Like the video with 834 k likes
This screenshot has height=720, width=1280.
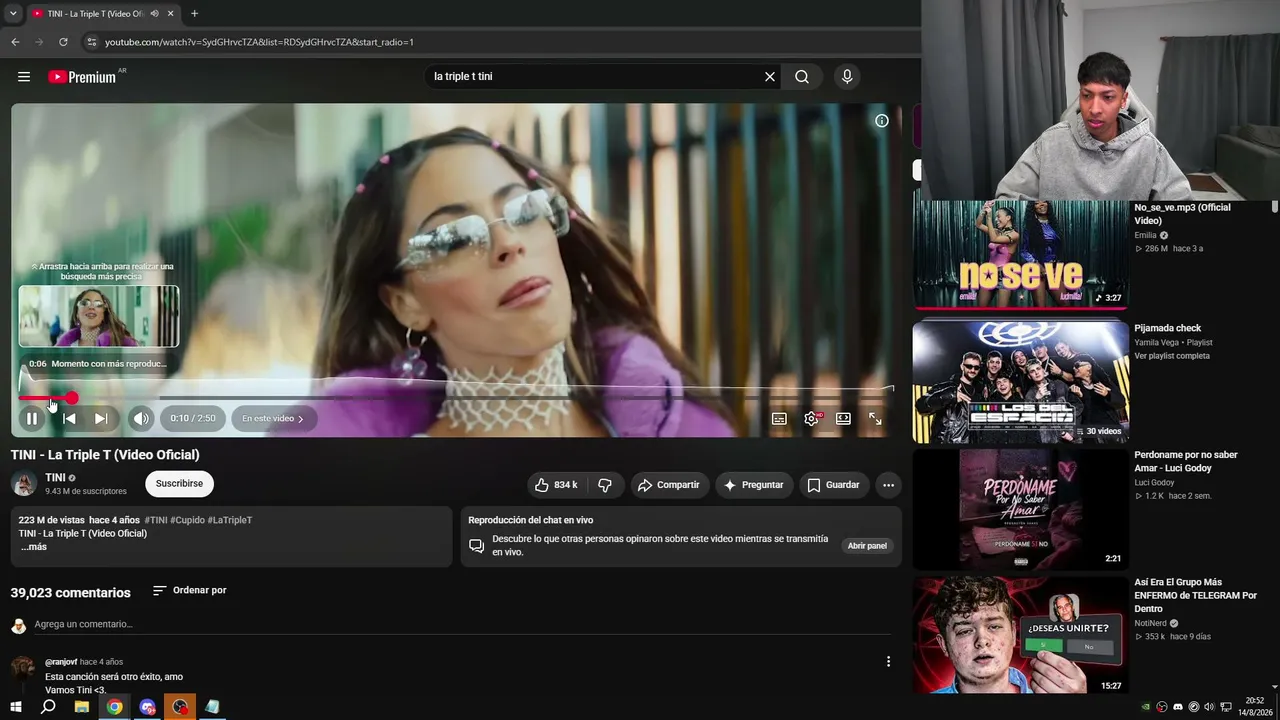(x=556, y=485)
